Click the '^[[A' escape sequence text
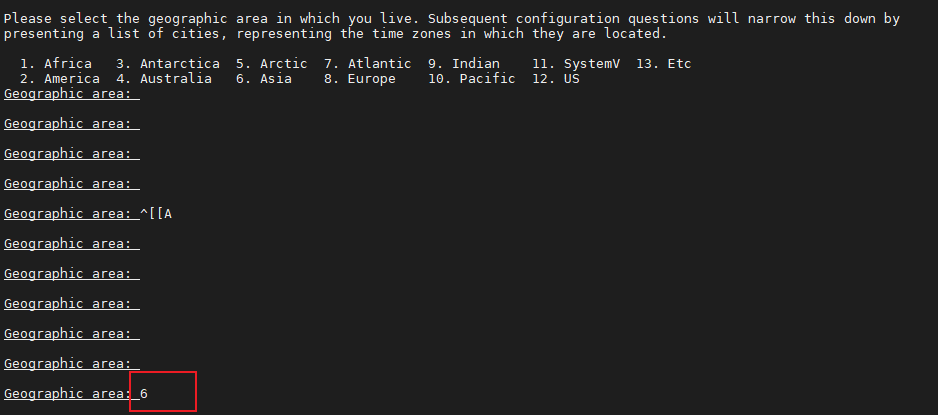Image resolution: width=938 pixels, height=415 pixels. [156, 213]
